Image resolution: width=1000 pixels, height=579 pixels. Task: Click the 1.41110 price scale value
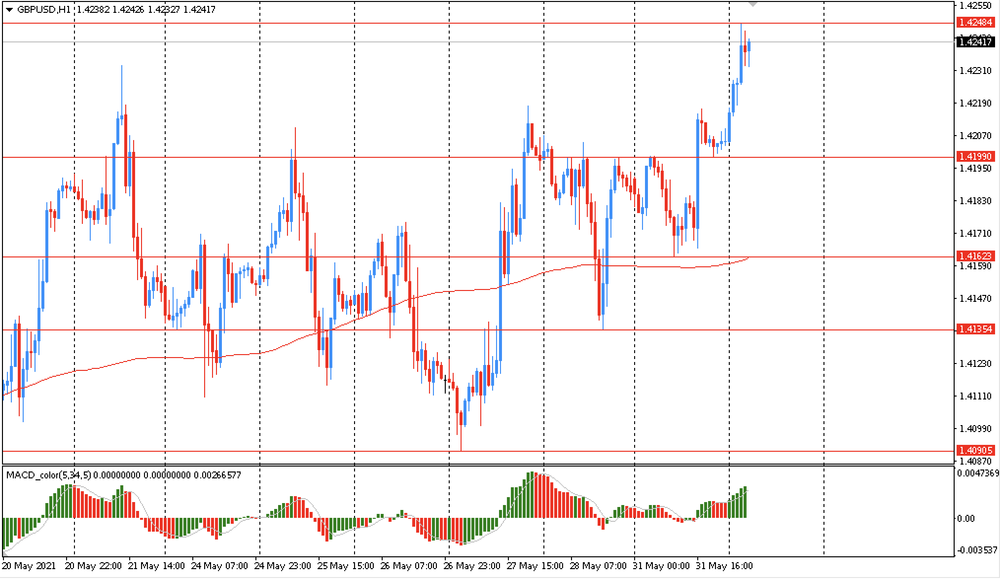976,396
